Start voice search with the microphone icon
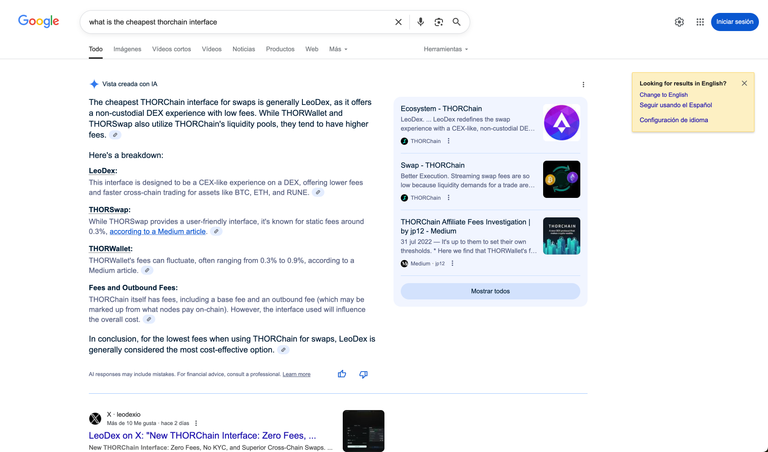Image resolution: width=768 pixels, height=452 pixels. tap(420, 22)
